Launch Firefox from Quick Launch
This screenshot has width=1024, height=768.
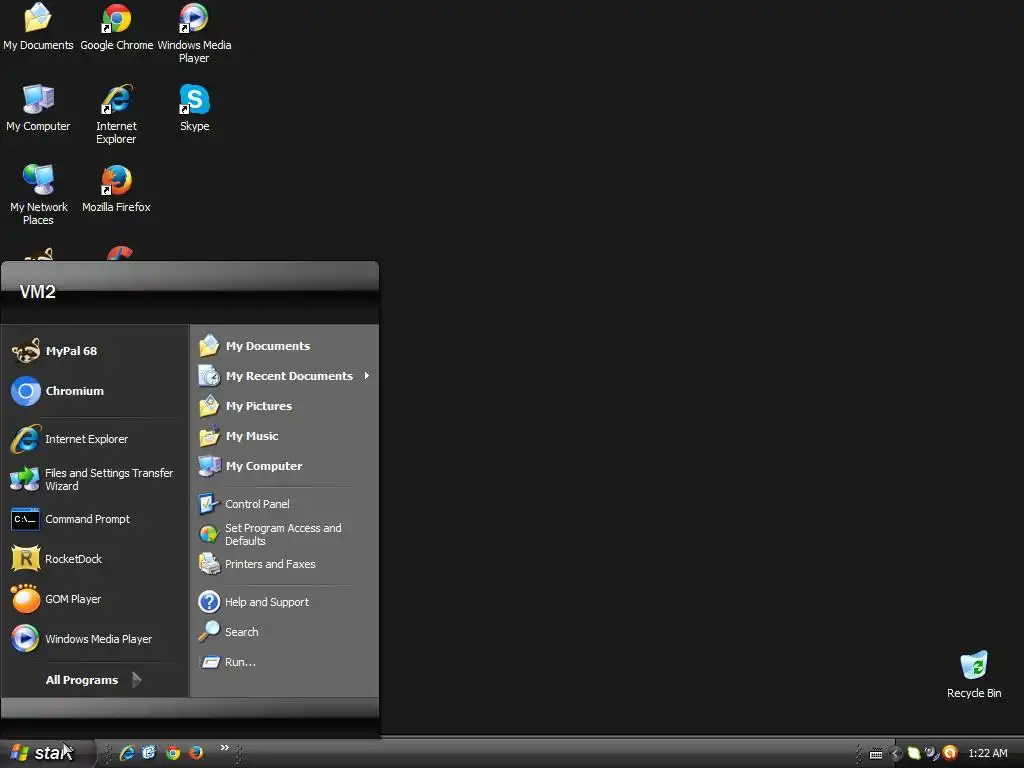click(x=196, y=753)
